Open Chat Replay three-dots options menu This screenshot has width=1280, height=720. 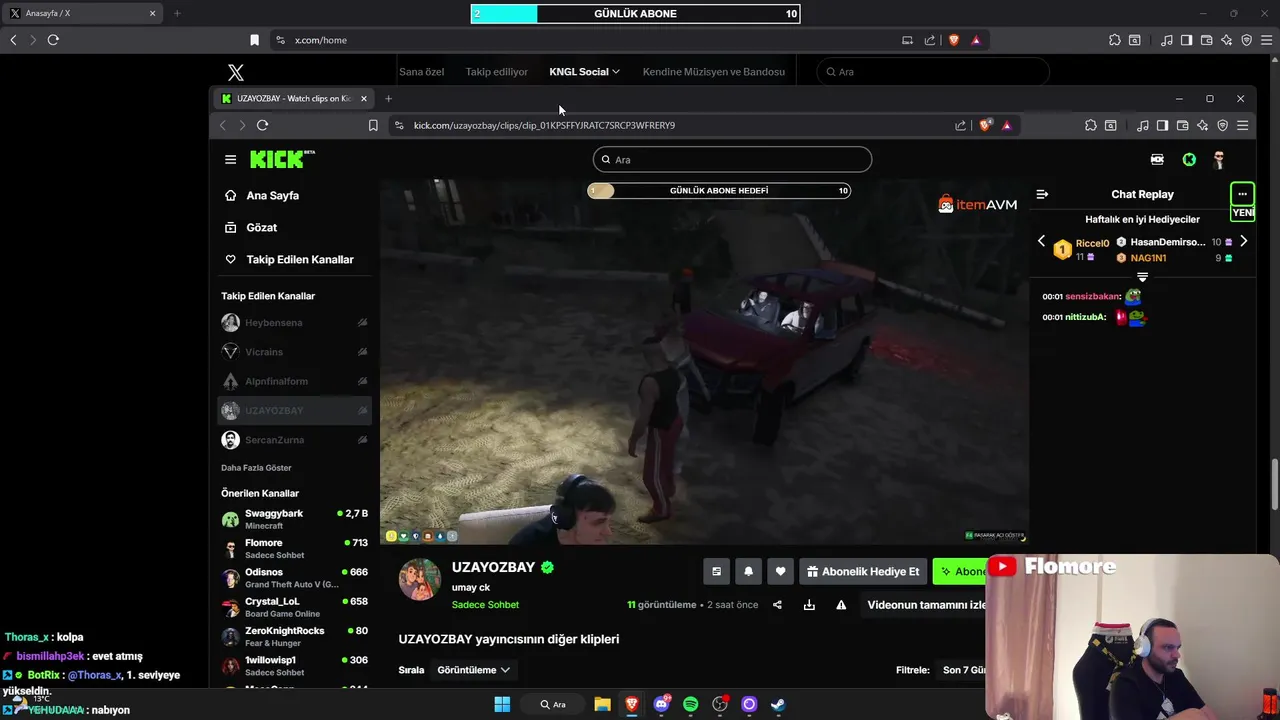tap(1242, 194)
